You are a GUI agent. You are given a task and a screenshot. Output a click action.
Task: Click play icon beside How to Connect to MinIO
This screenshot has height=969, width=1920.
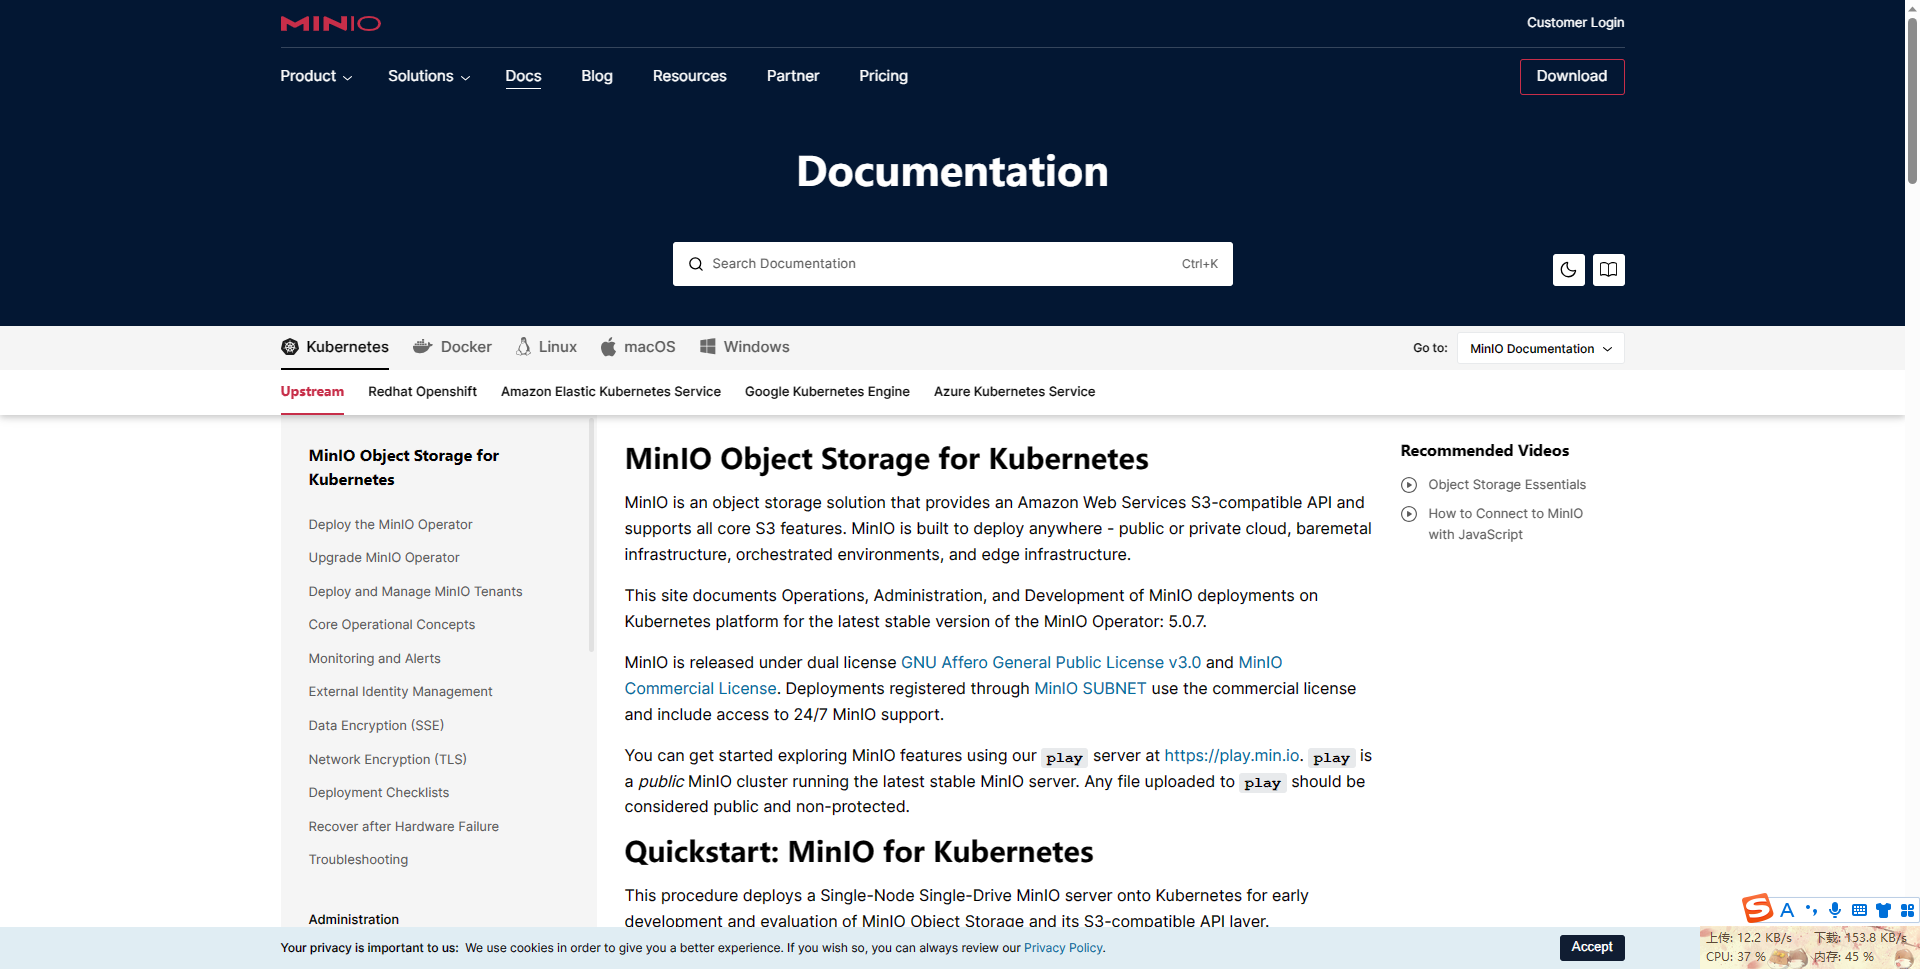(x=1409, y=514)
